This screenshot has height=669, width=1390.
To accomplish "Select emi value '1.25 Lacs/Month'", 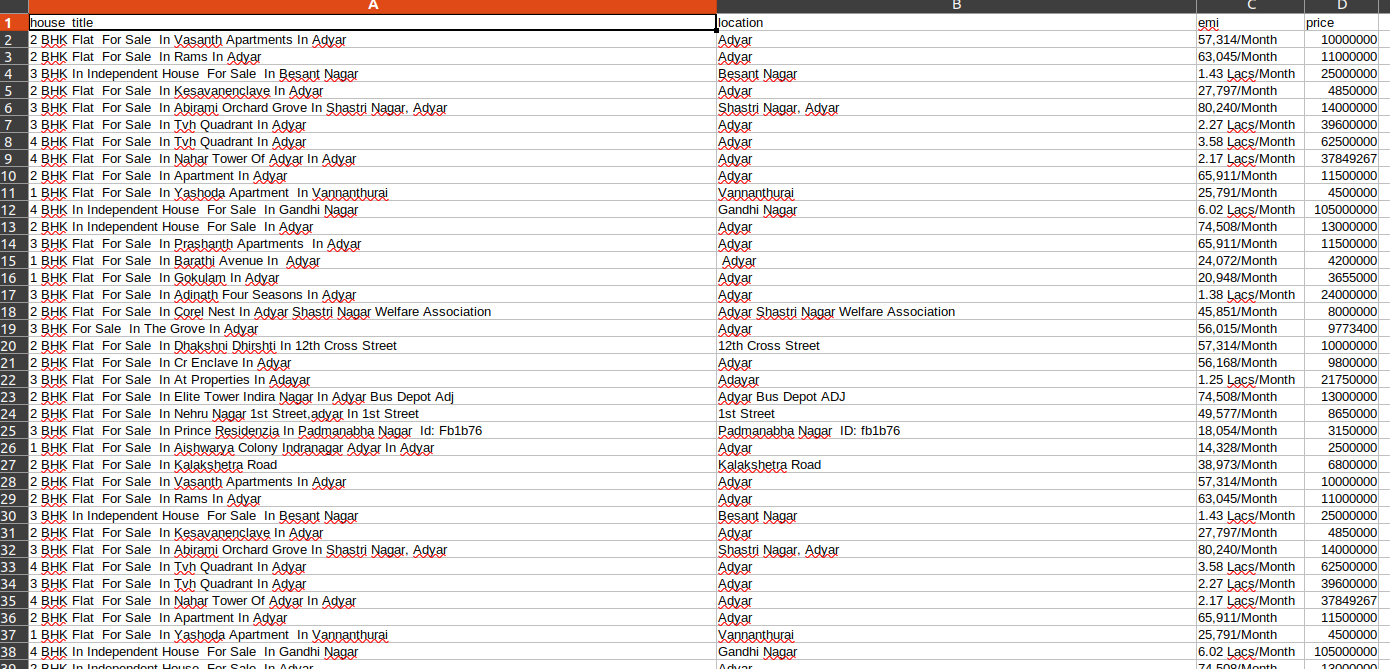I will point(1250,379).
